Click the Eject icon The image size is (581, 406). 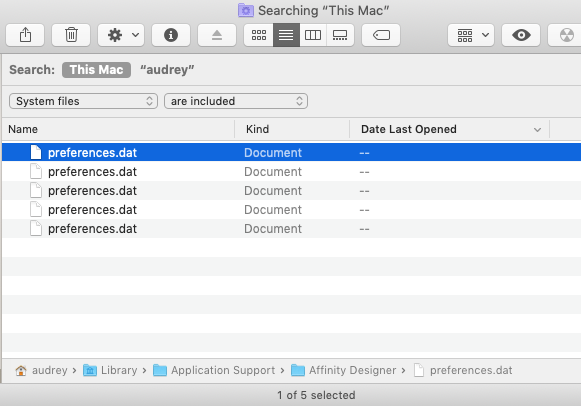[x=217, y=35]
